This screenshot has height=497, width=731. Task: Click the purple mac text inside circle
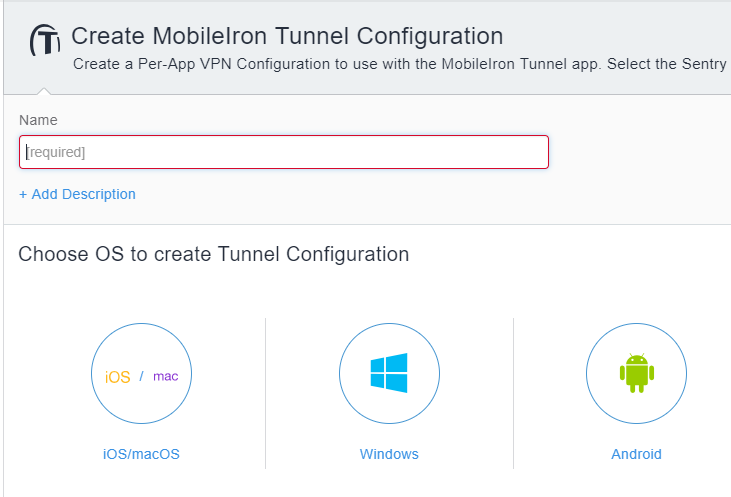(x=166, y=376)
